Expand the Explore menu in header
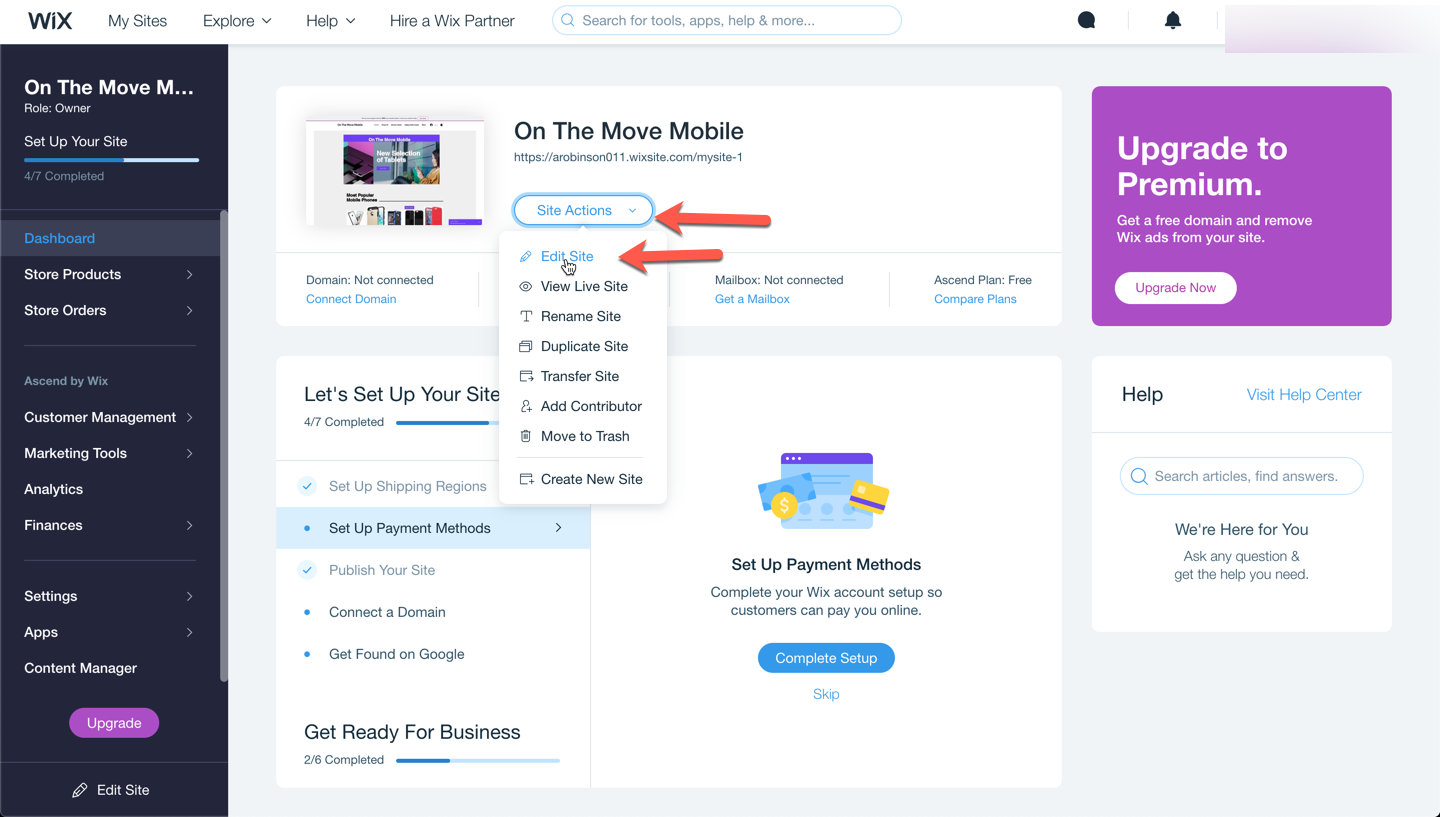Viewport: 1440px width, 817px height. click(x=237, y=21)
